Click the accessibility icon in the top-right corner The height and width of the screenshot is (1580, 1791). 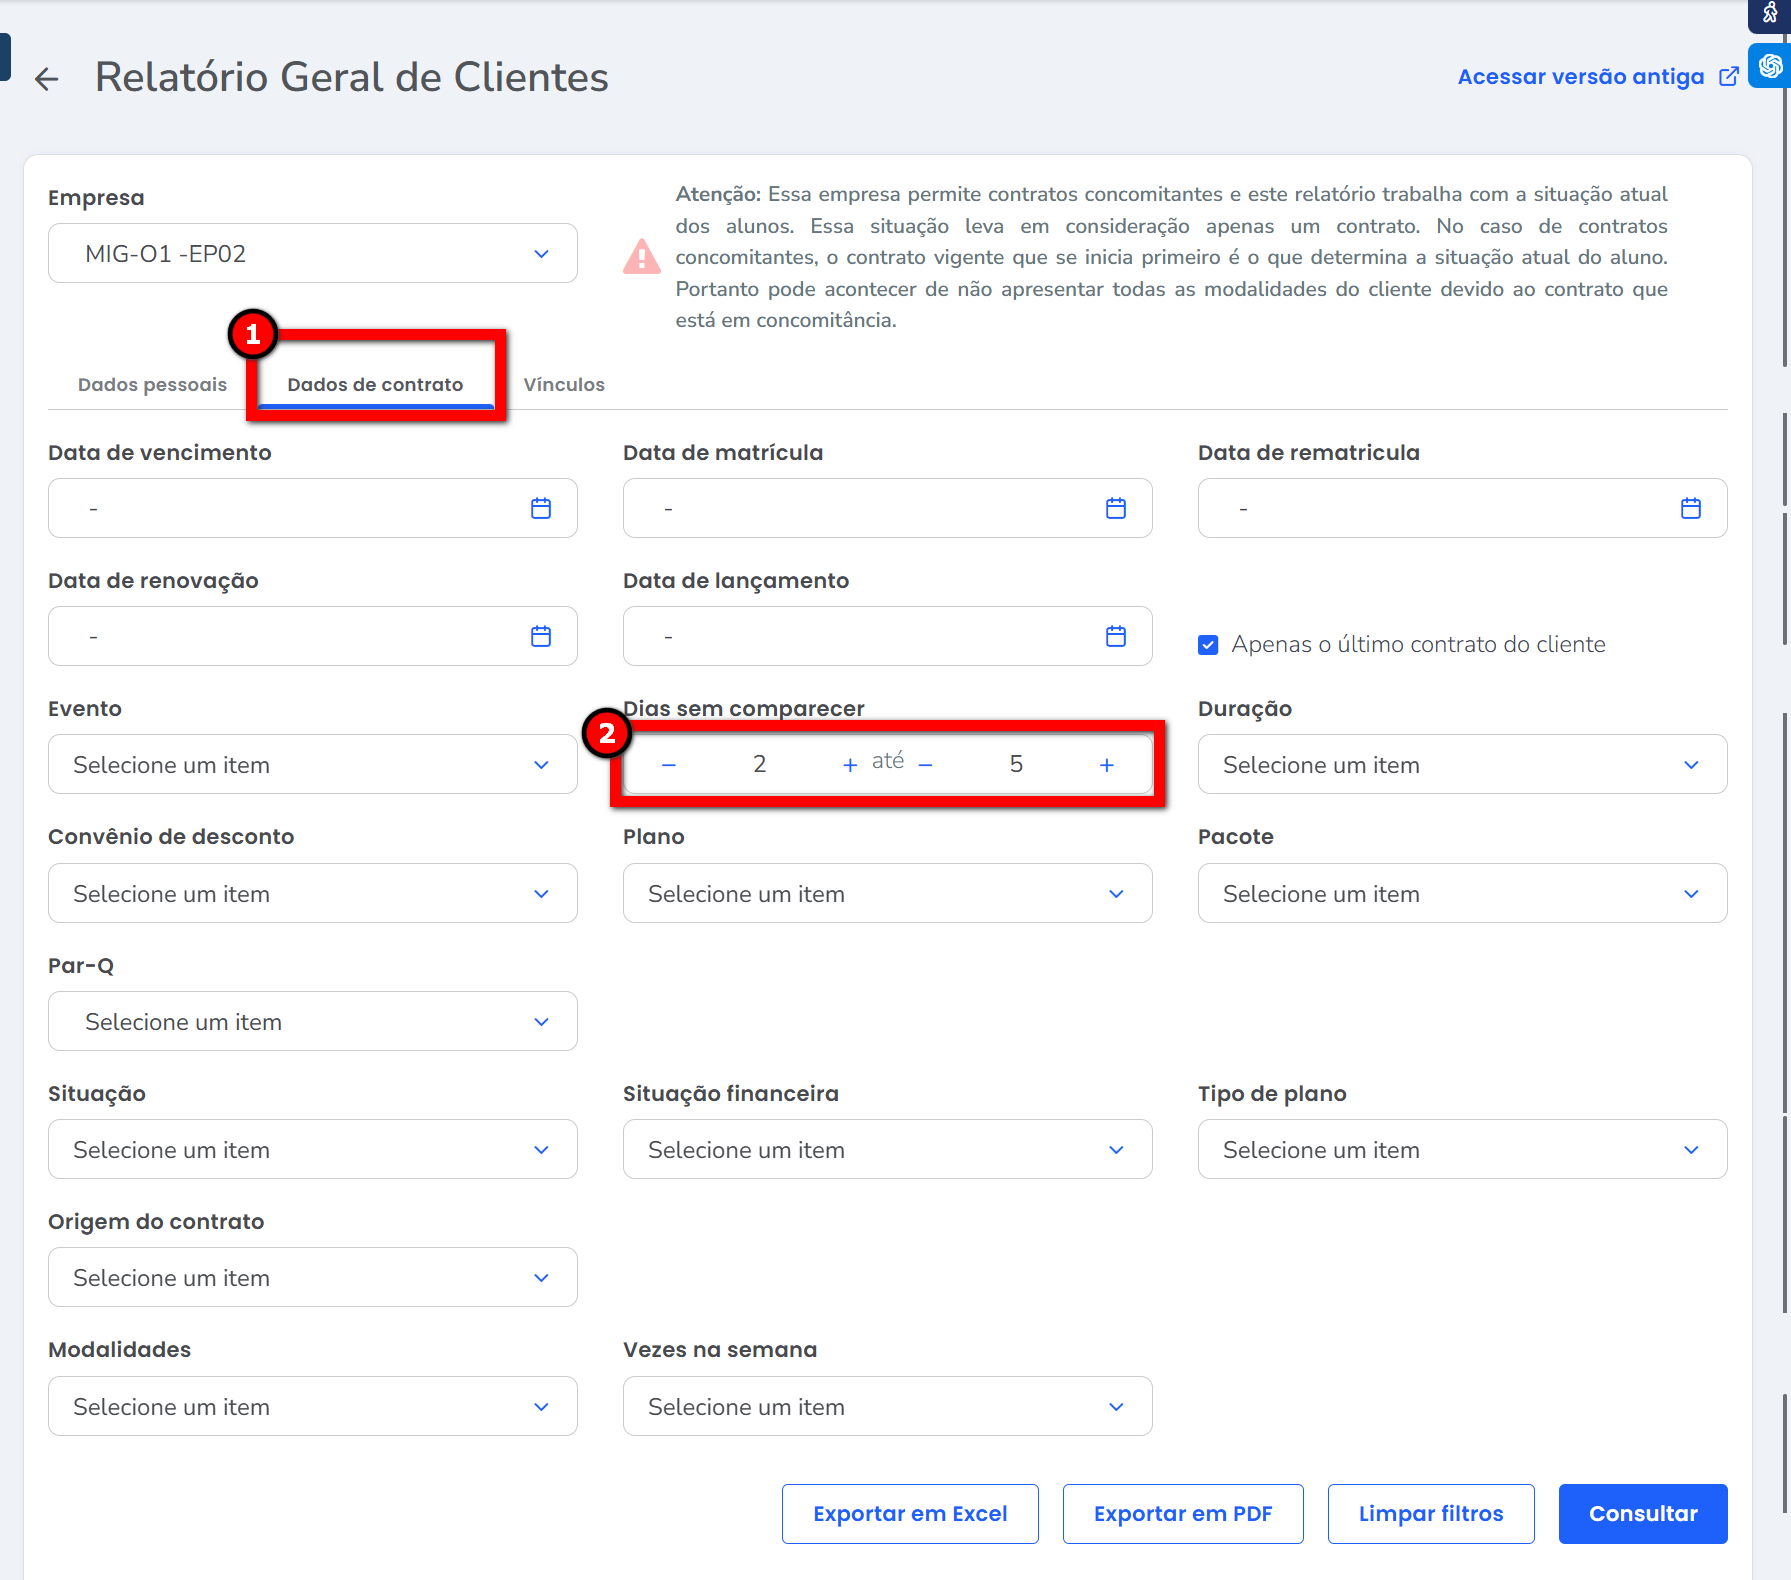(x=1770, y=14)
